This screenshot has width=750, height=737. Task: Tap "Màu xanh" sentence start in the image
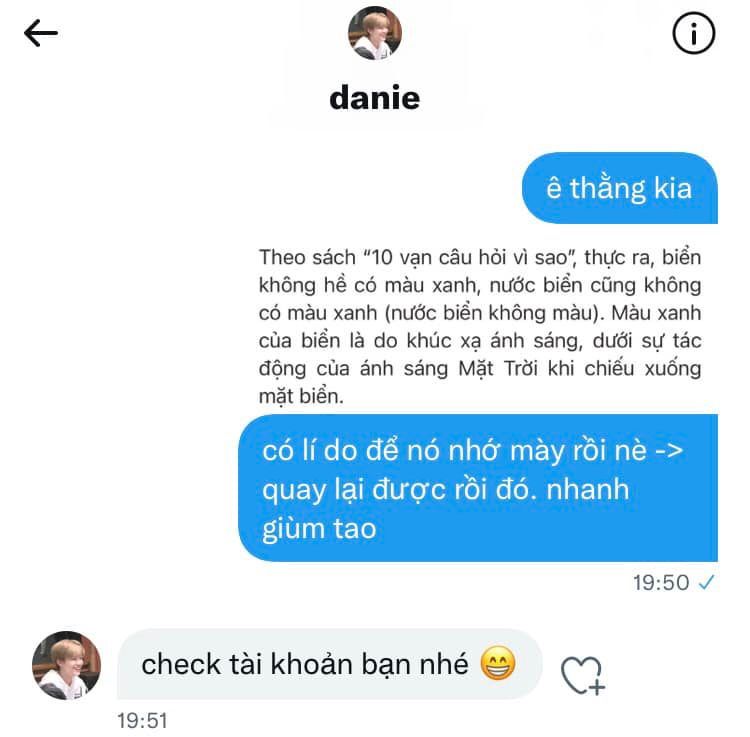pyautogui.click(x=656, y=313)
